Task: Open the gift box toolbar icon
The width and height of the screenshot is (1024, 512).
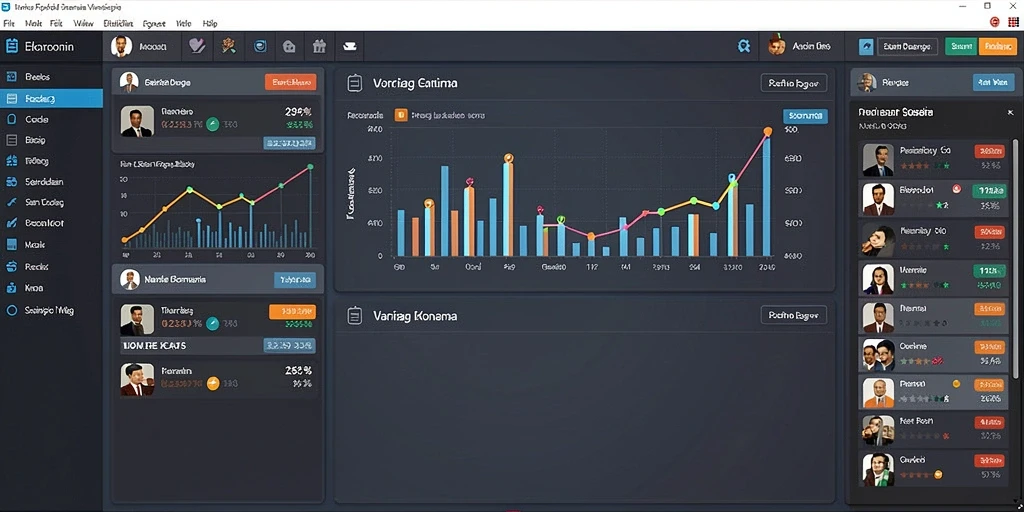Action: (319, 46)
